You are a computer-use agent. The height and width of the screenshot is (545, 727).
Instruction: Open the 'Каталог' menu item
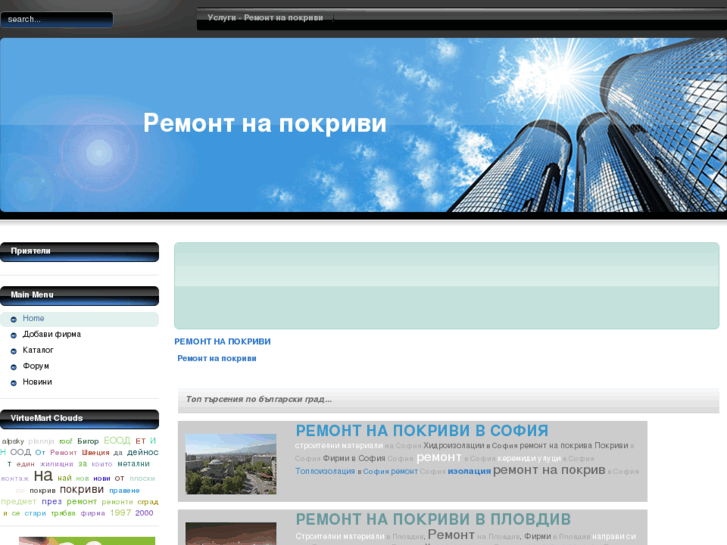tap(38, 350)
